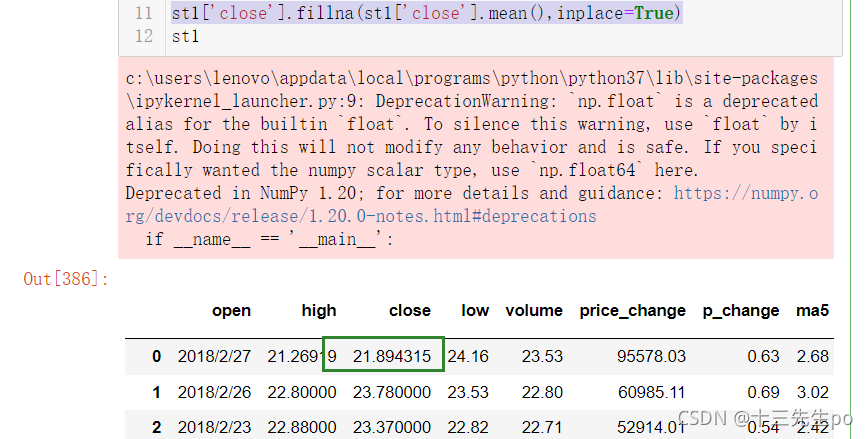Select the 'p_change' column header

pyautogui.click(x=741, y=311)
